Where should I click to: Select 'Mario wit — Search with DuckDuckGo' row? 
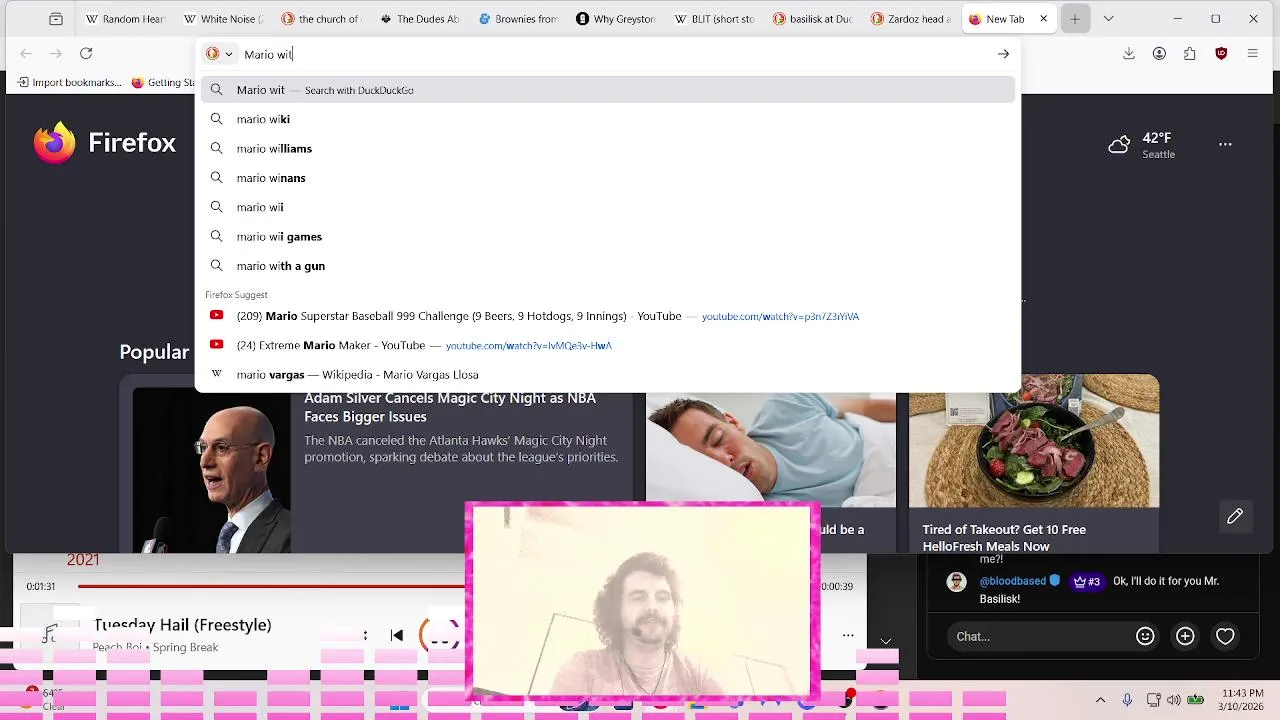point(608,90)
